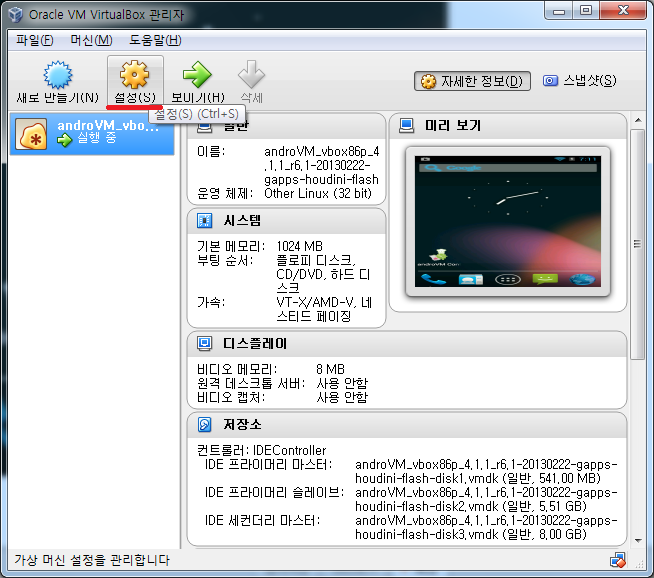Open the Help (도움말) menu
This screenshot has height=578, width=654.
coord(155,40)
